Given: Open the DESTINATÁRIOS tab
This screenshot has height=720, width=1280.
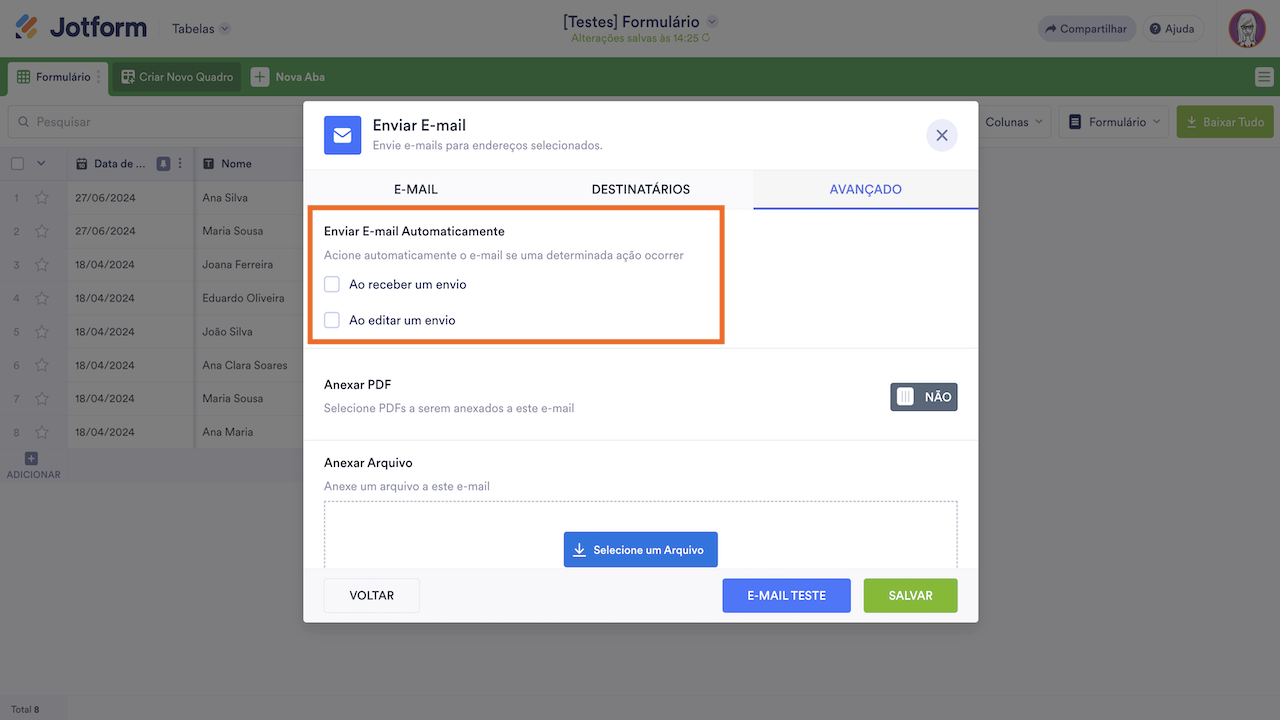Looking at the screenshot, I should coord(641,189).
